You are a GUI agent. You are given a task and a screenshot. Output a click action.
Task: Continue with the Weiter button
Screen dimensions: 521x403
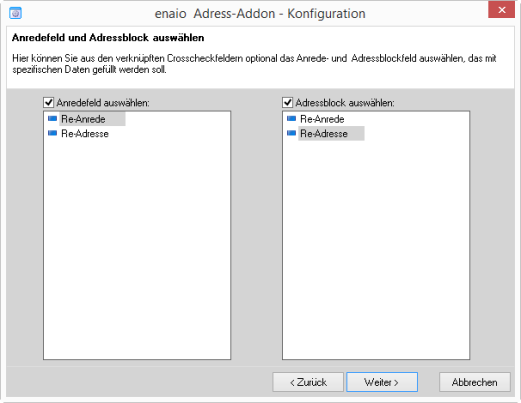pos(382,382)
